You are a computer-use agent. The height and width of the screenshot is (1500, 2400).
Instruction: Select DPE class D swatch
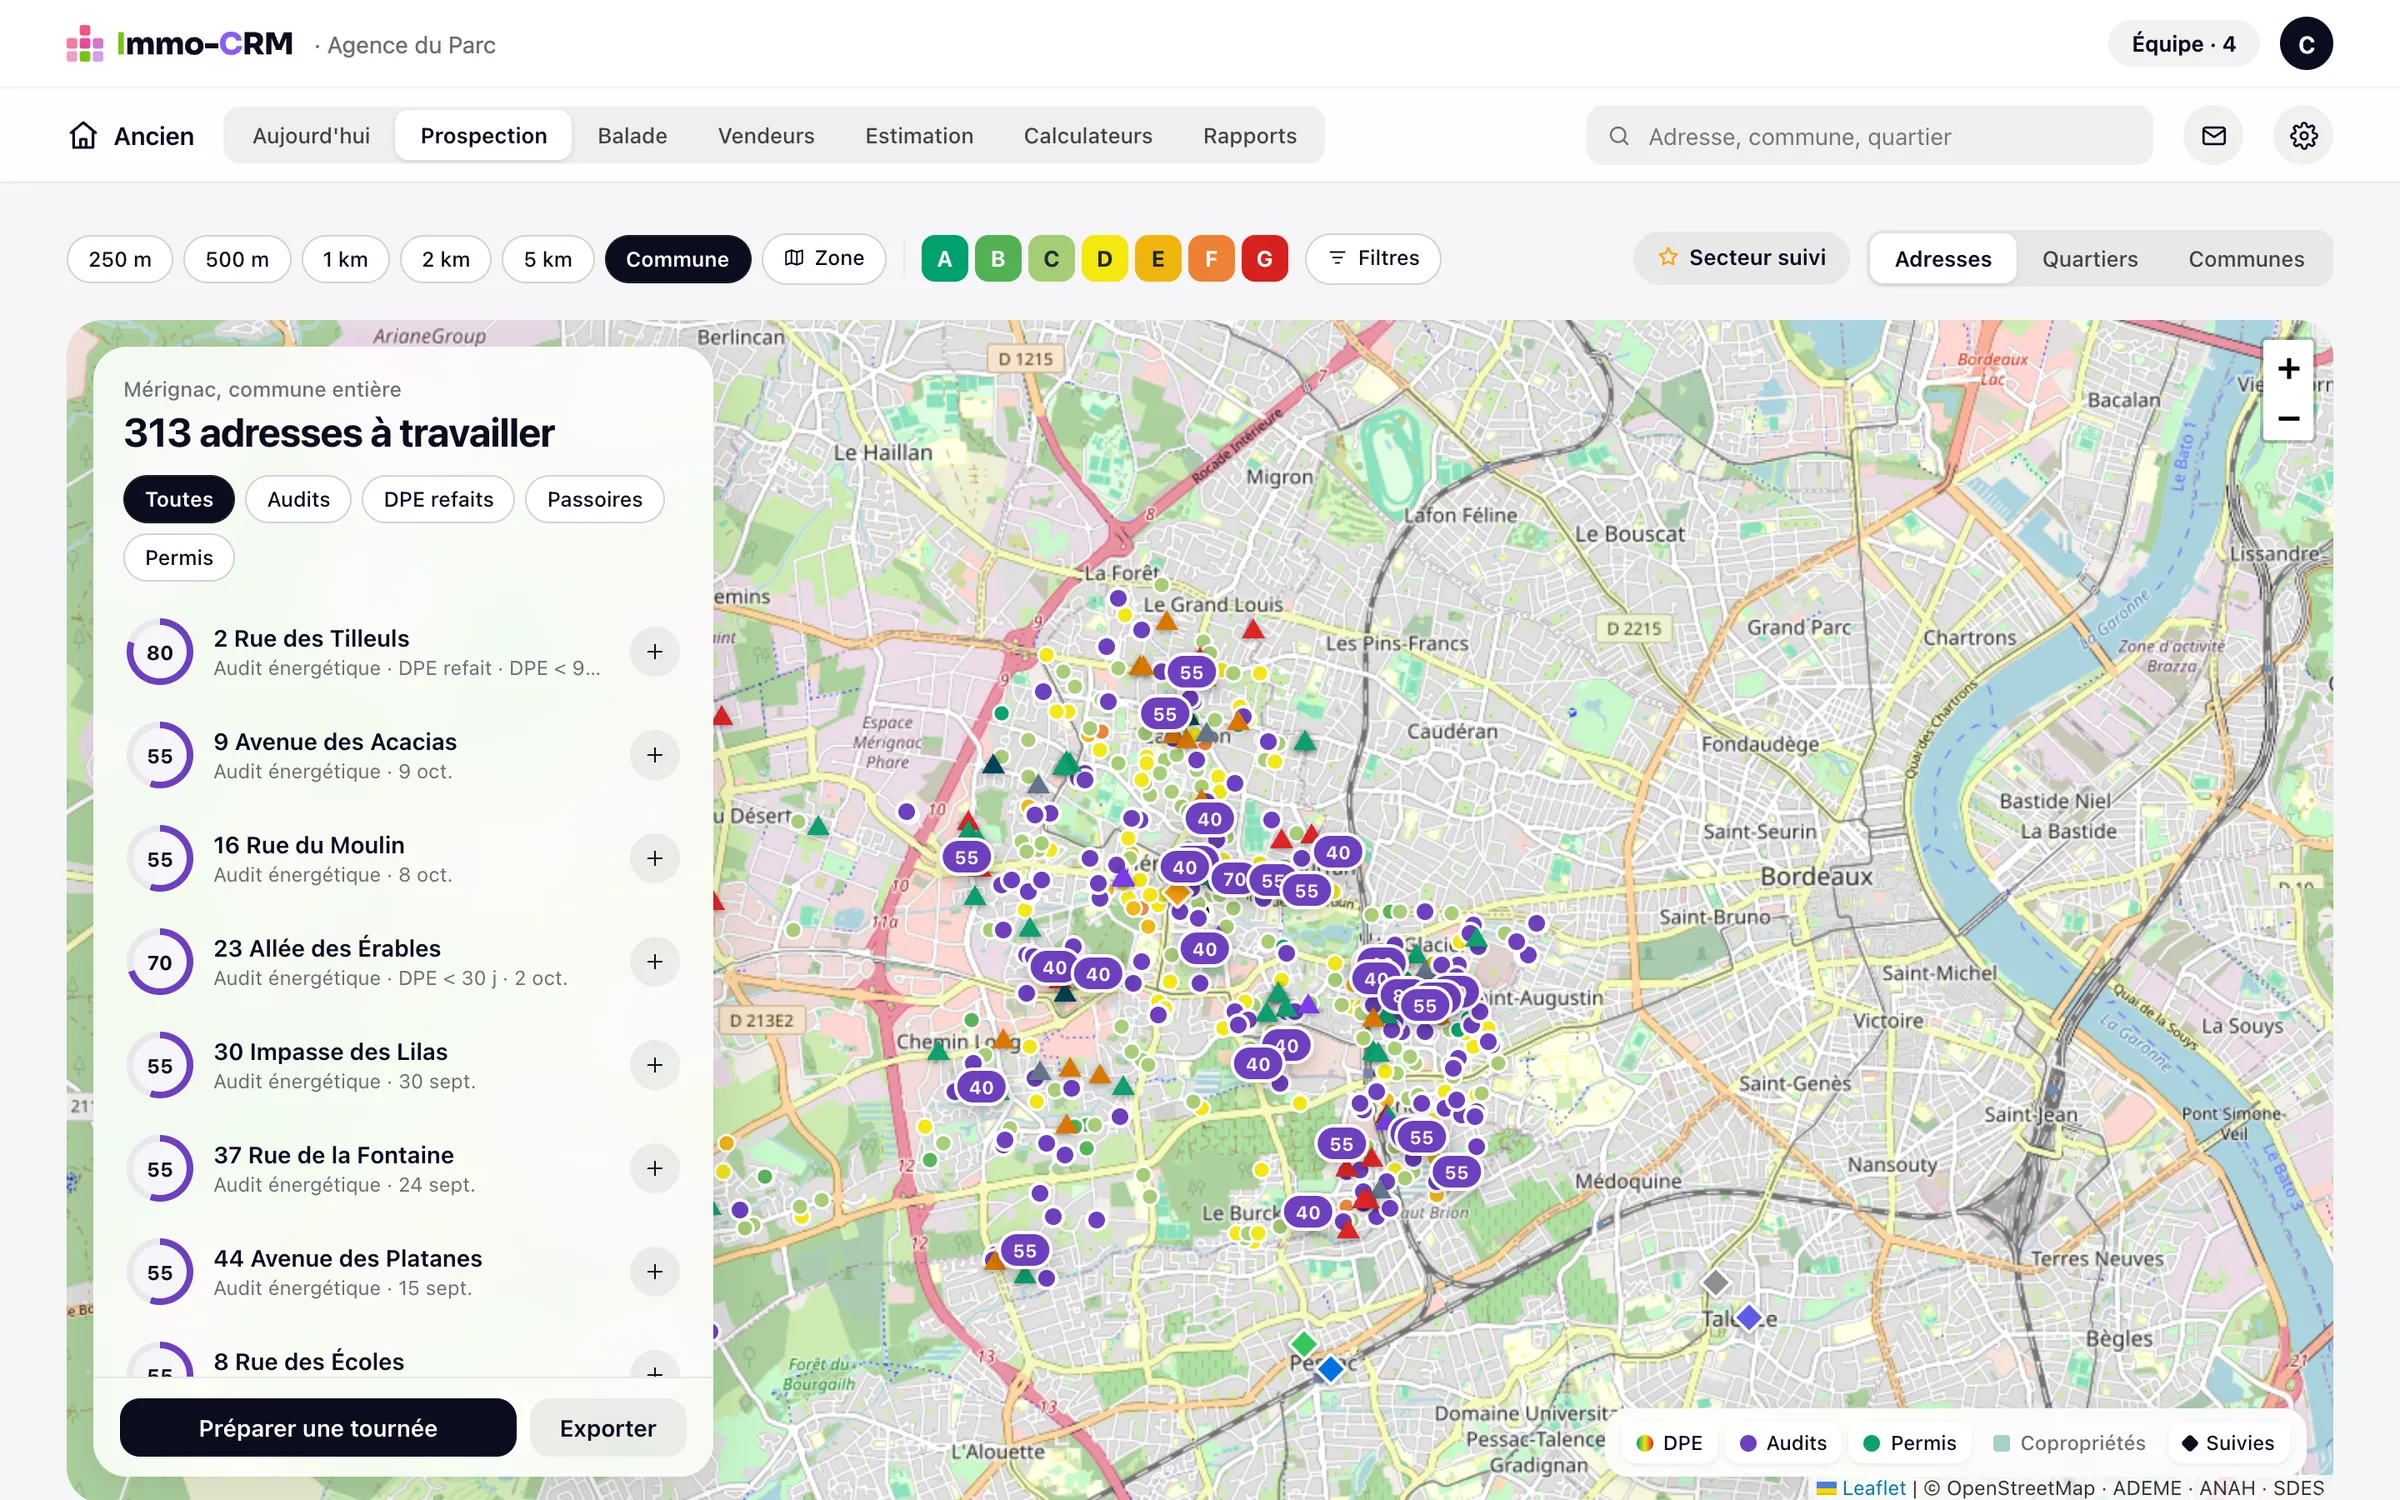[1104, 259]
